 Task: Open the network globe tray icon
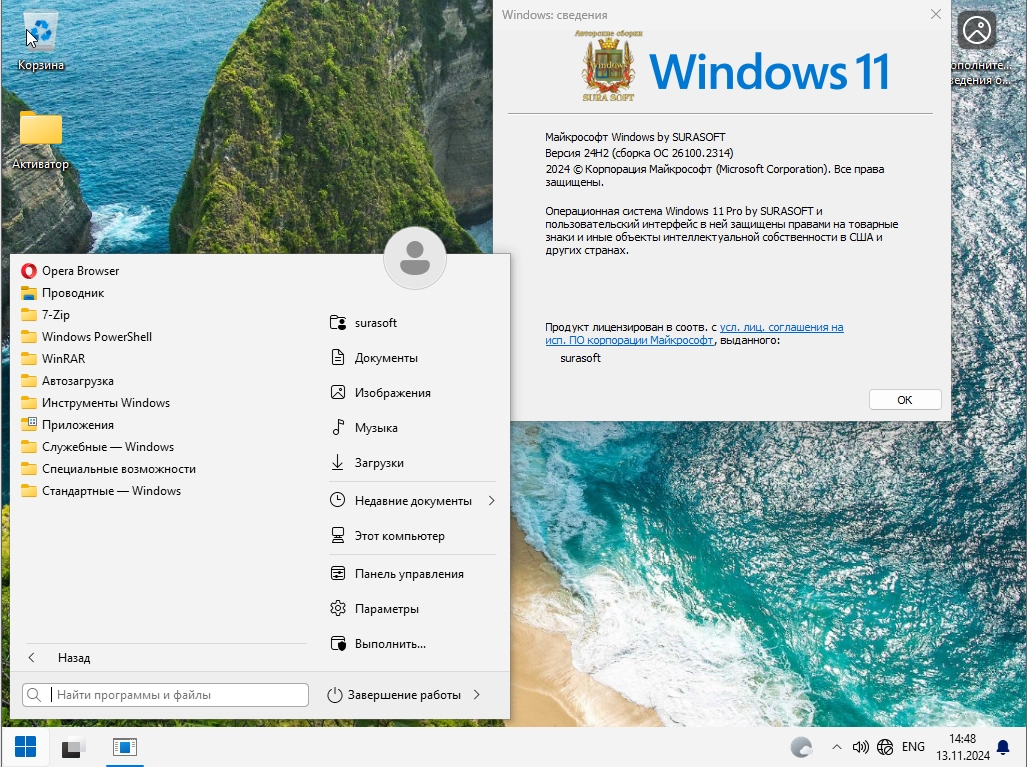(885, 747)
